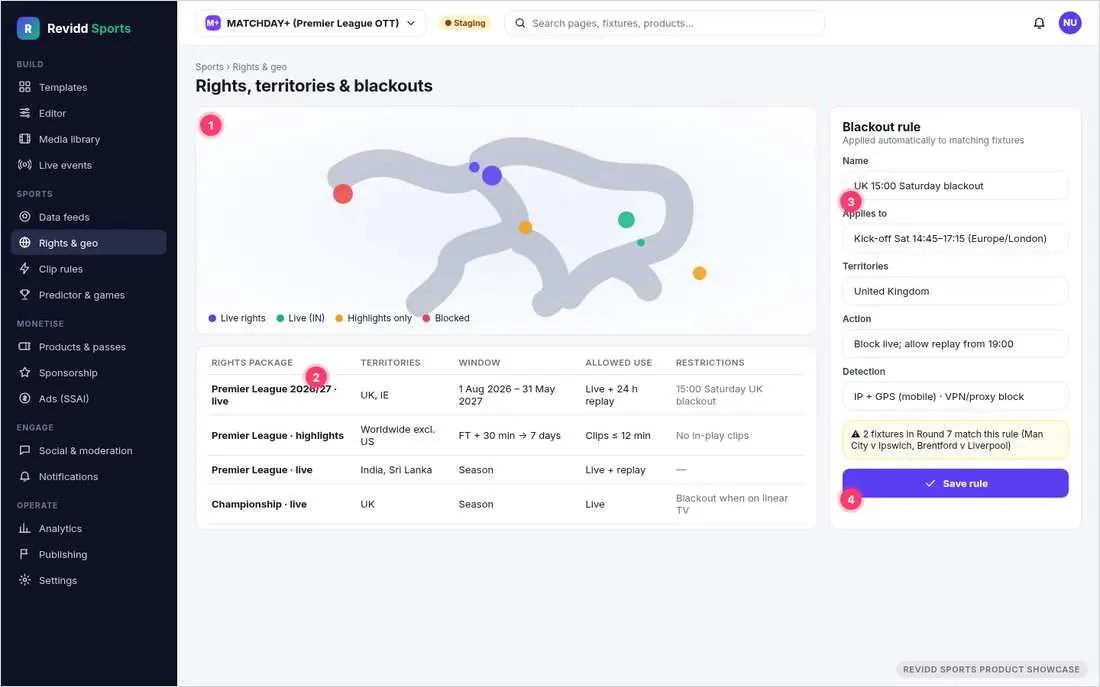Click the search magnifier icon

point(520,23)
